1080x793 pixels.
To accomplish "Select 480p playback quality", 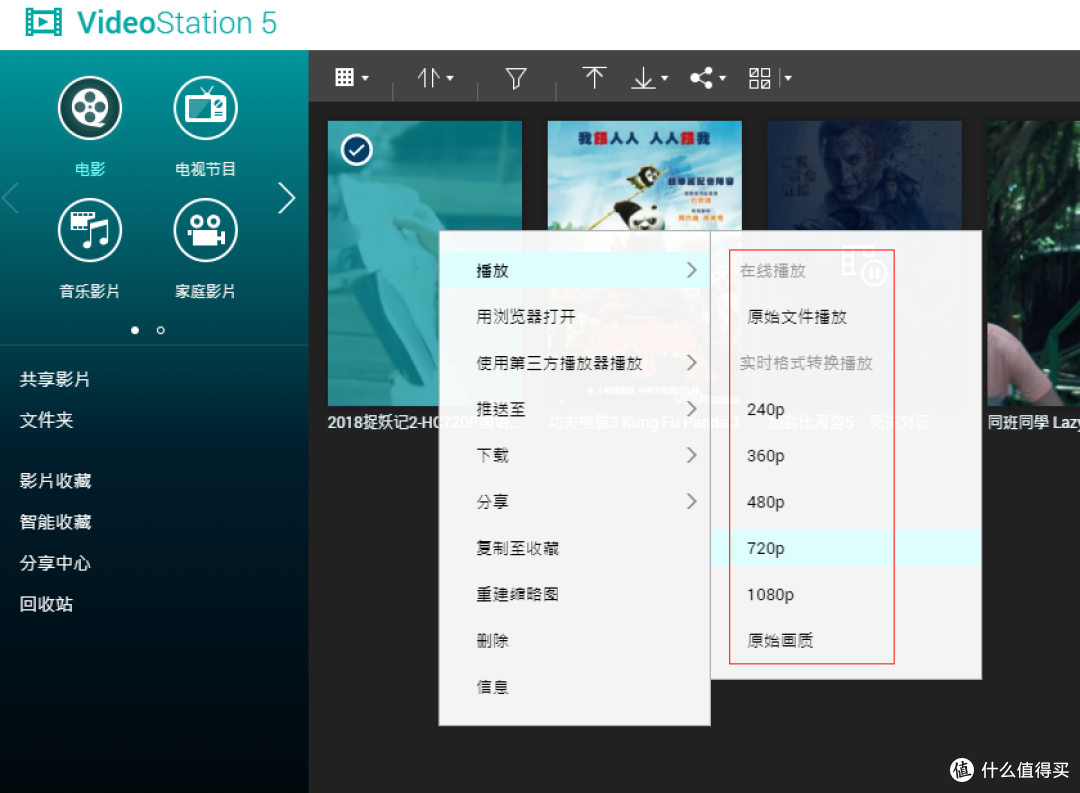I will coord(846,502).
